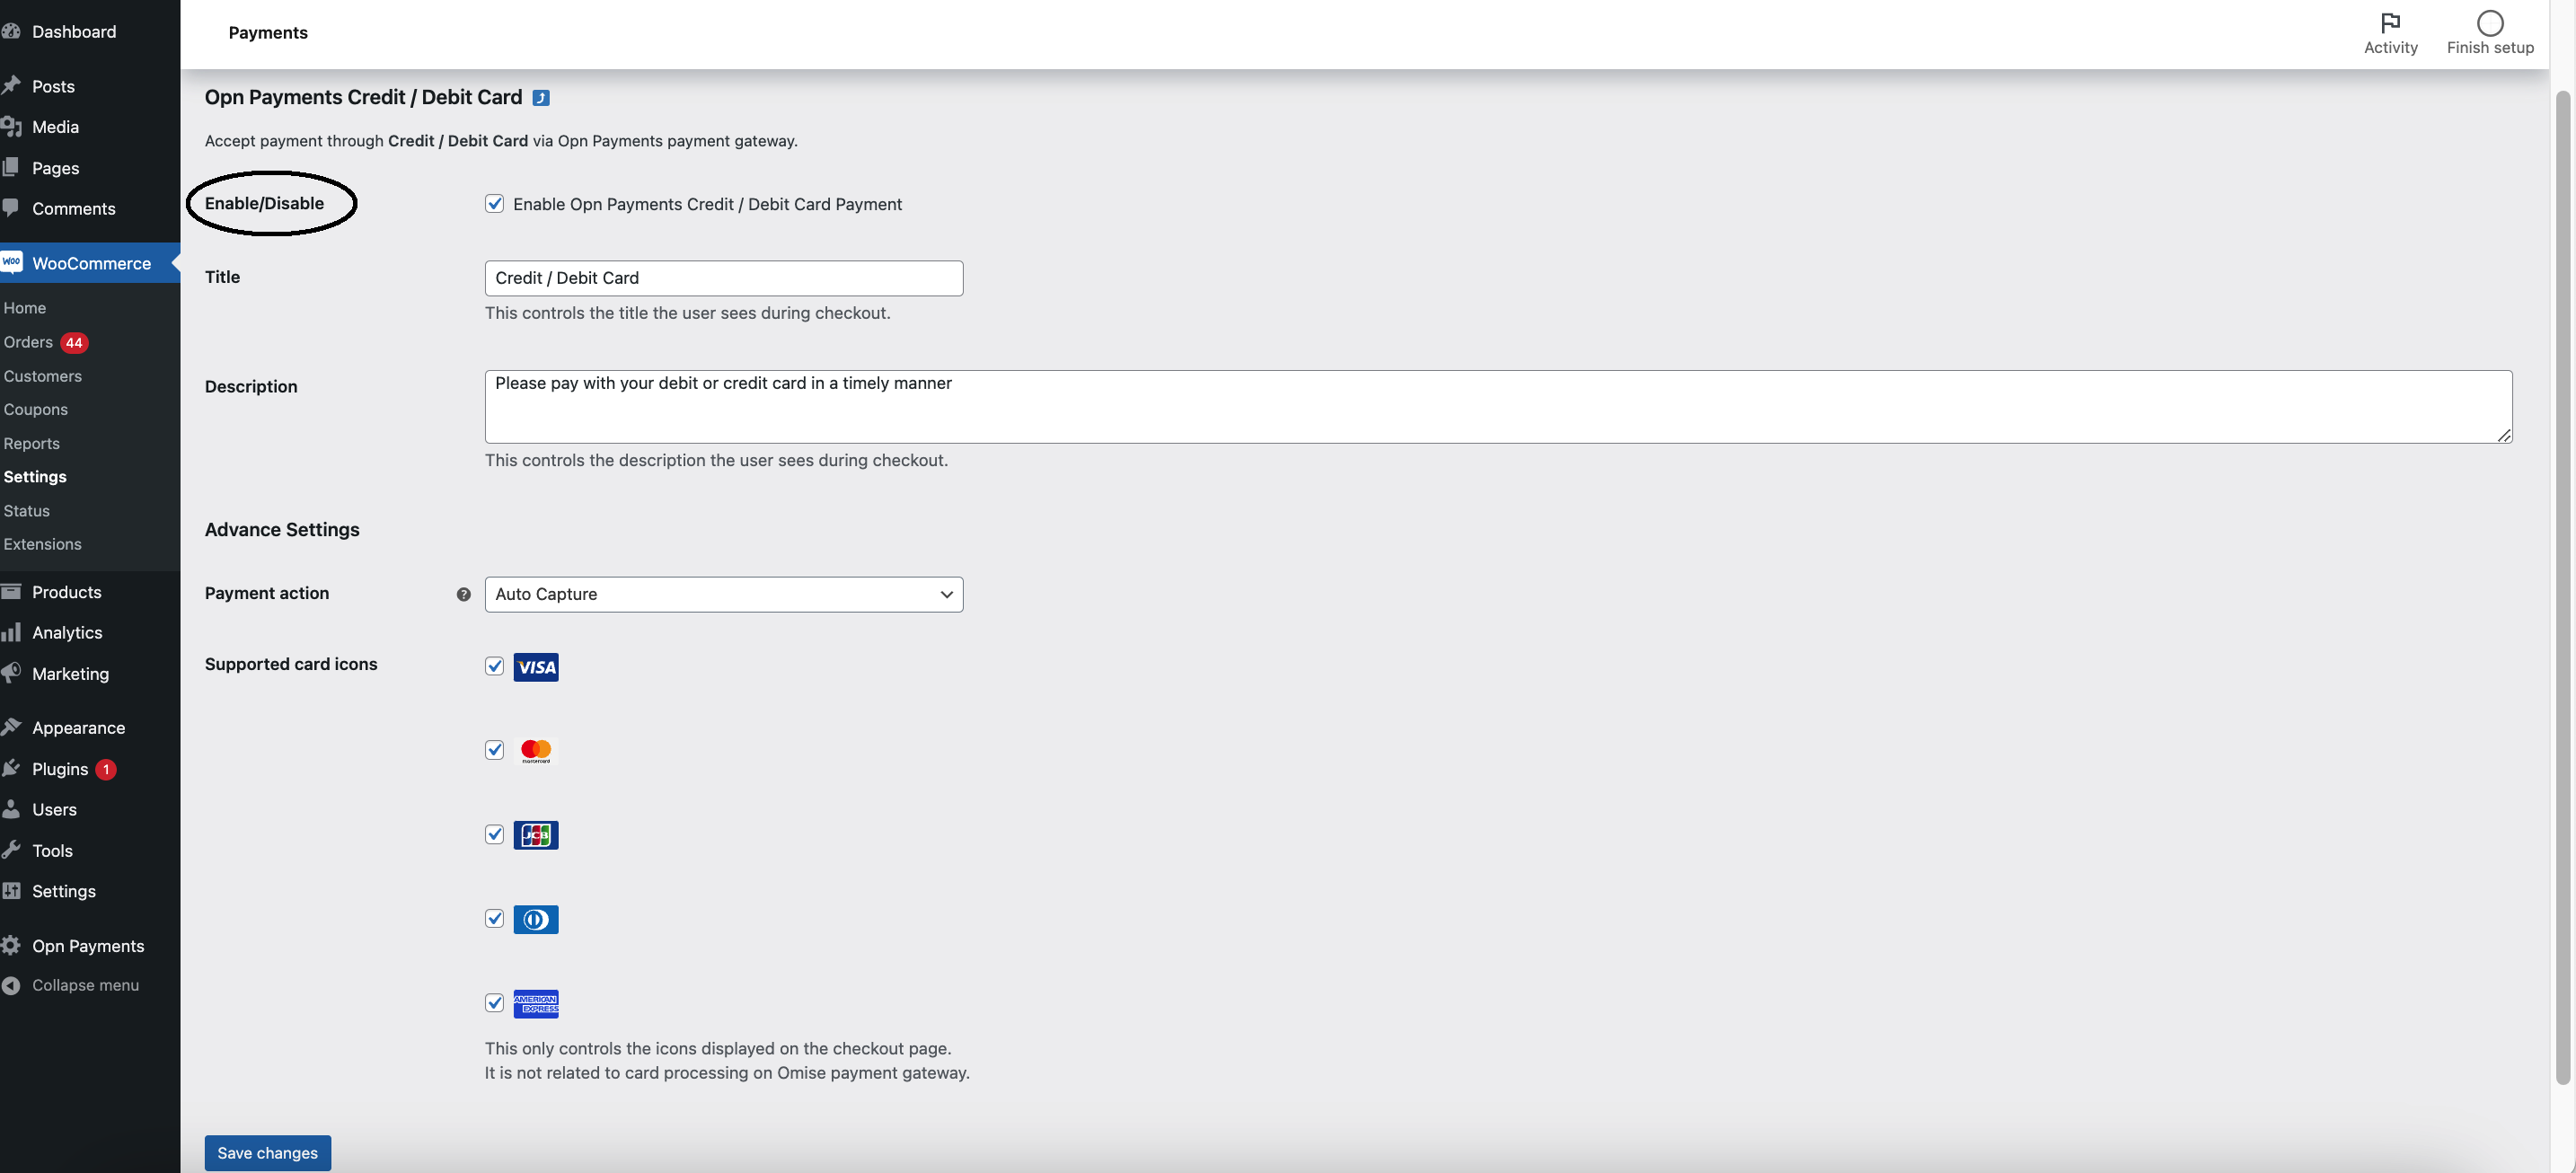Uncheck the American Express card icon

[x=494, y=1002]
